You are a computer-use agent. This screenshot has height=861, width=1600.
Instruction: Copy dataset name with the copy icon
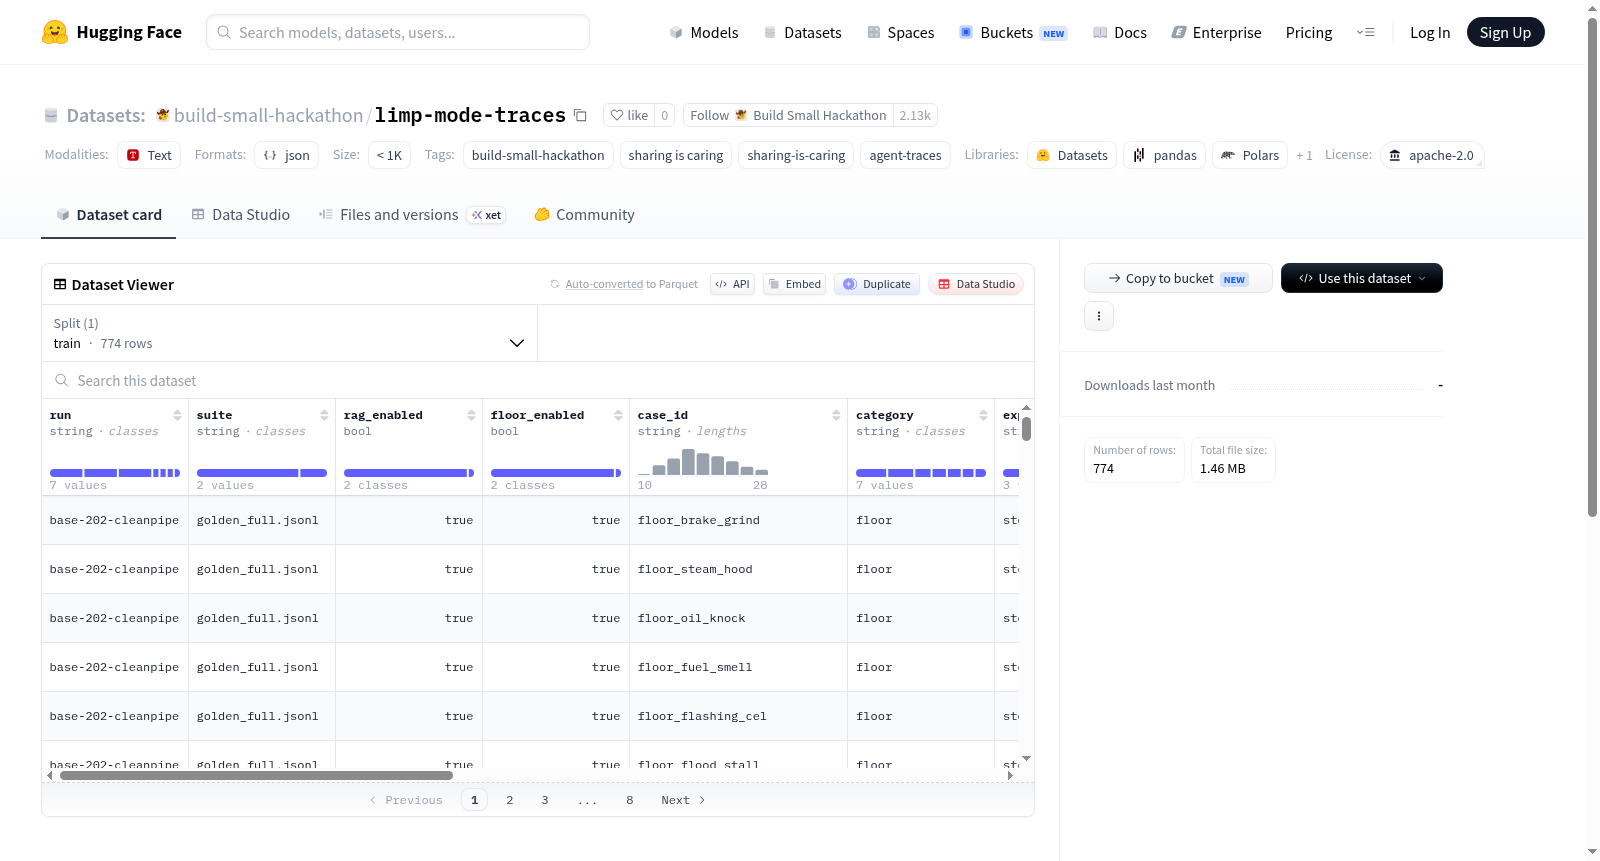point(580,115)
